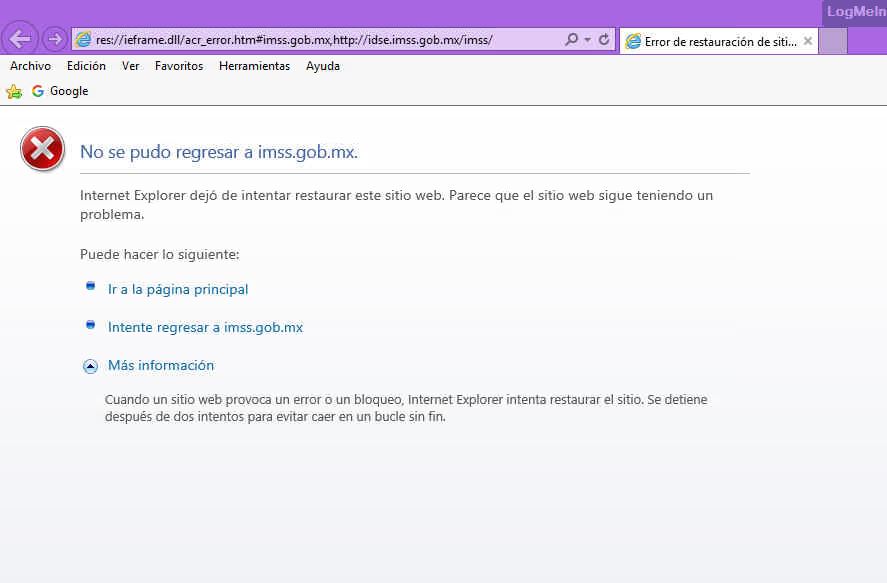Click the IE icon on the tab
Viewport: 887px width, 583px height.
pyautogui.click(x=633, y=41)
